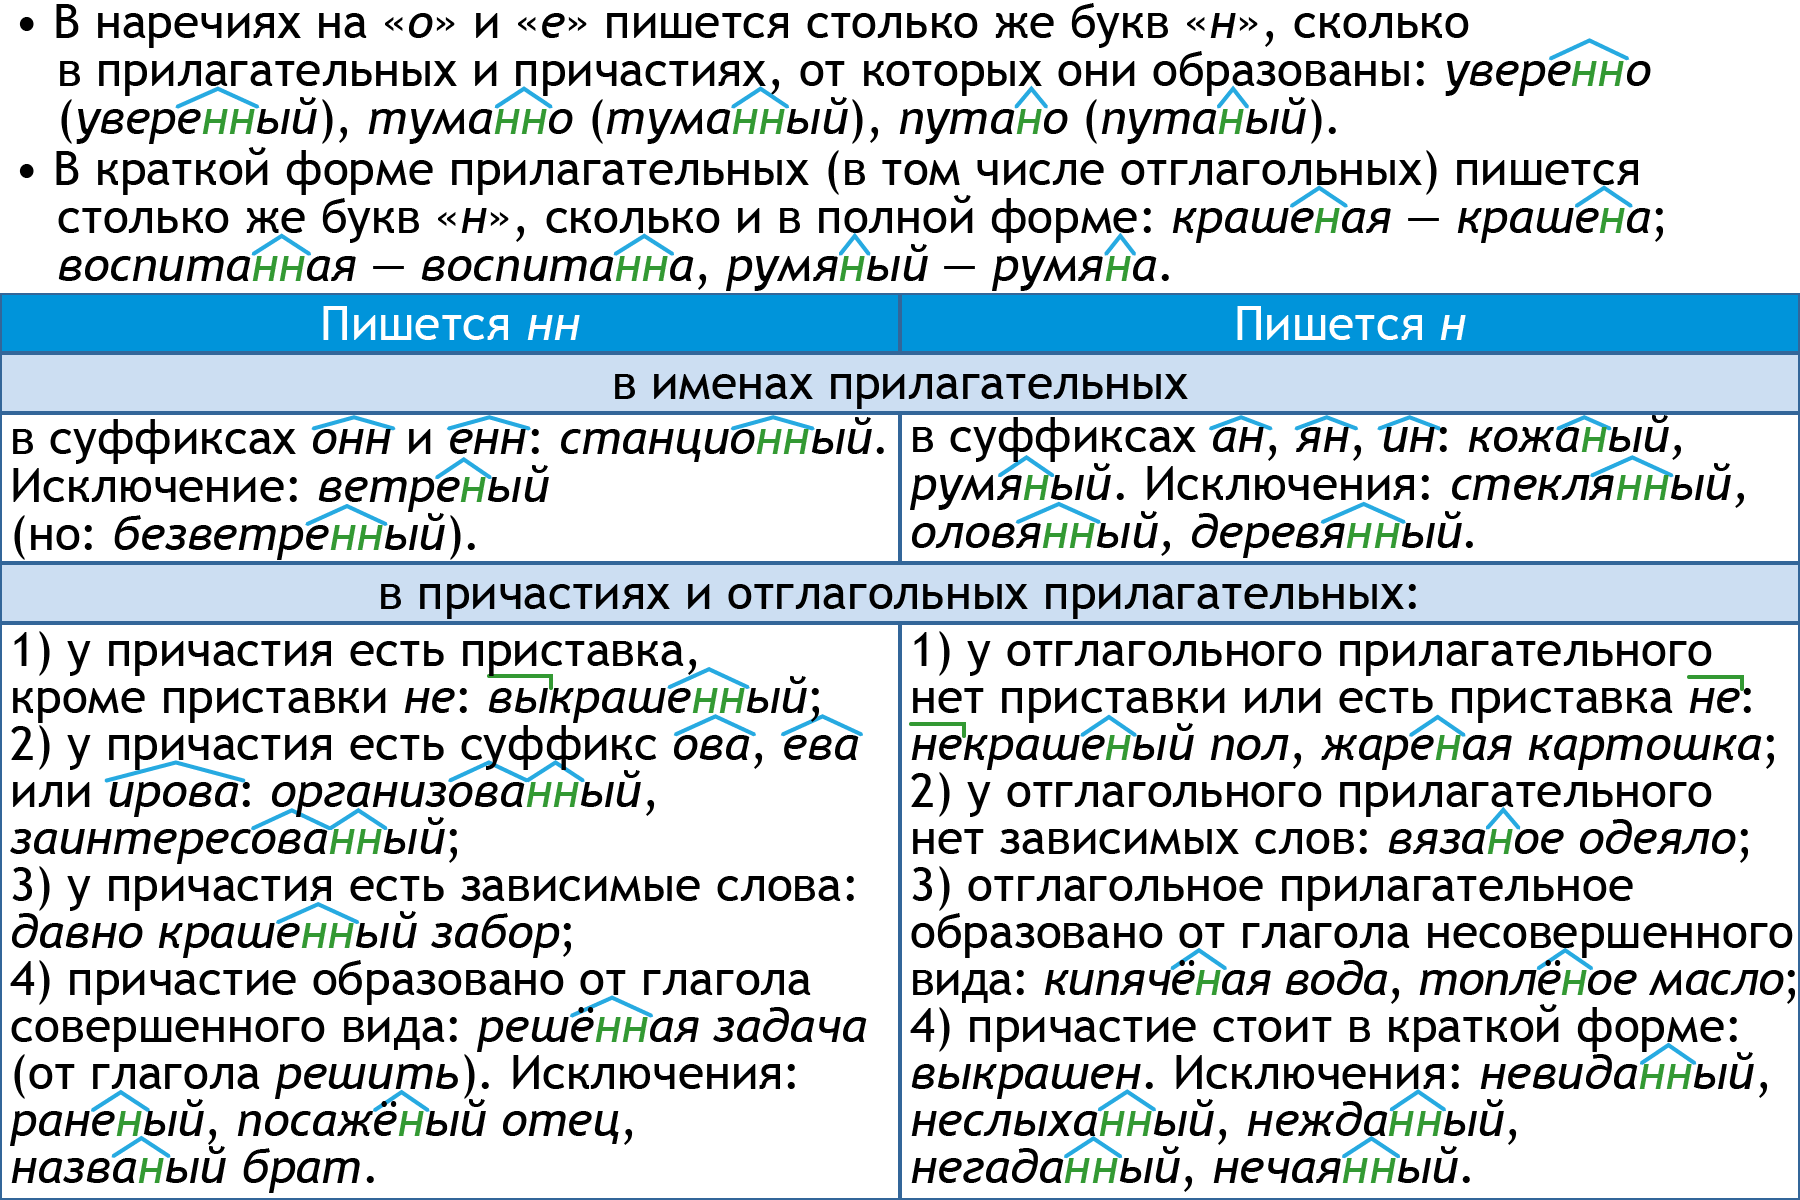Click the word '(путаный)' in parentheses
Viewport: 1800px width, 1200px height.
pos(1204,120)
